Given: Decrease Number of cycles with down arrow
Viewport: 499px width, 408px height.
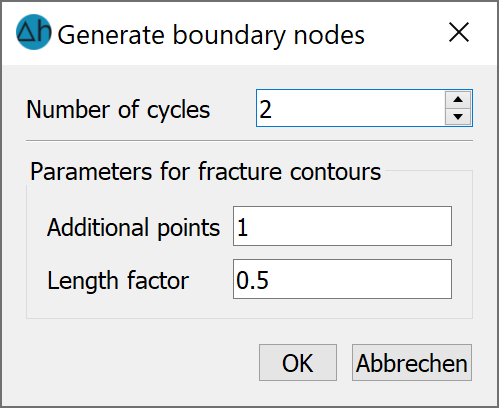Looking at the screenshot, I should (458, 116).
